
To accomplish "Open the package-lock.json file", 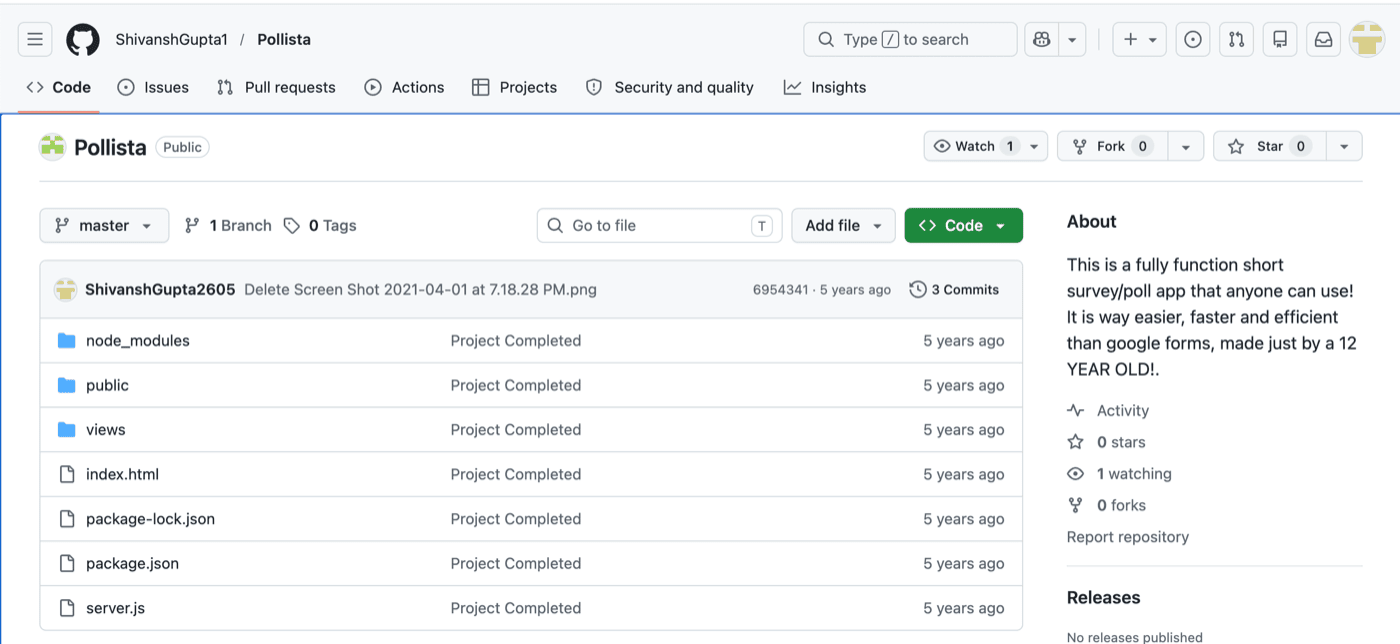I will tap(150, 519).
